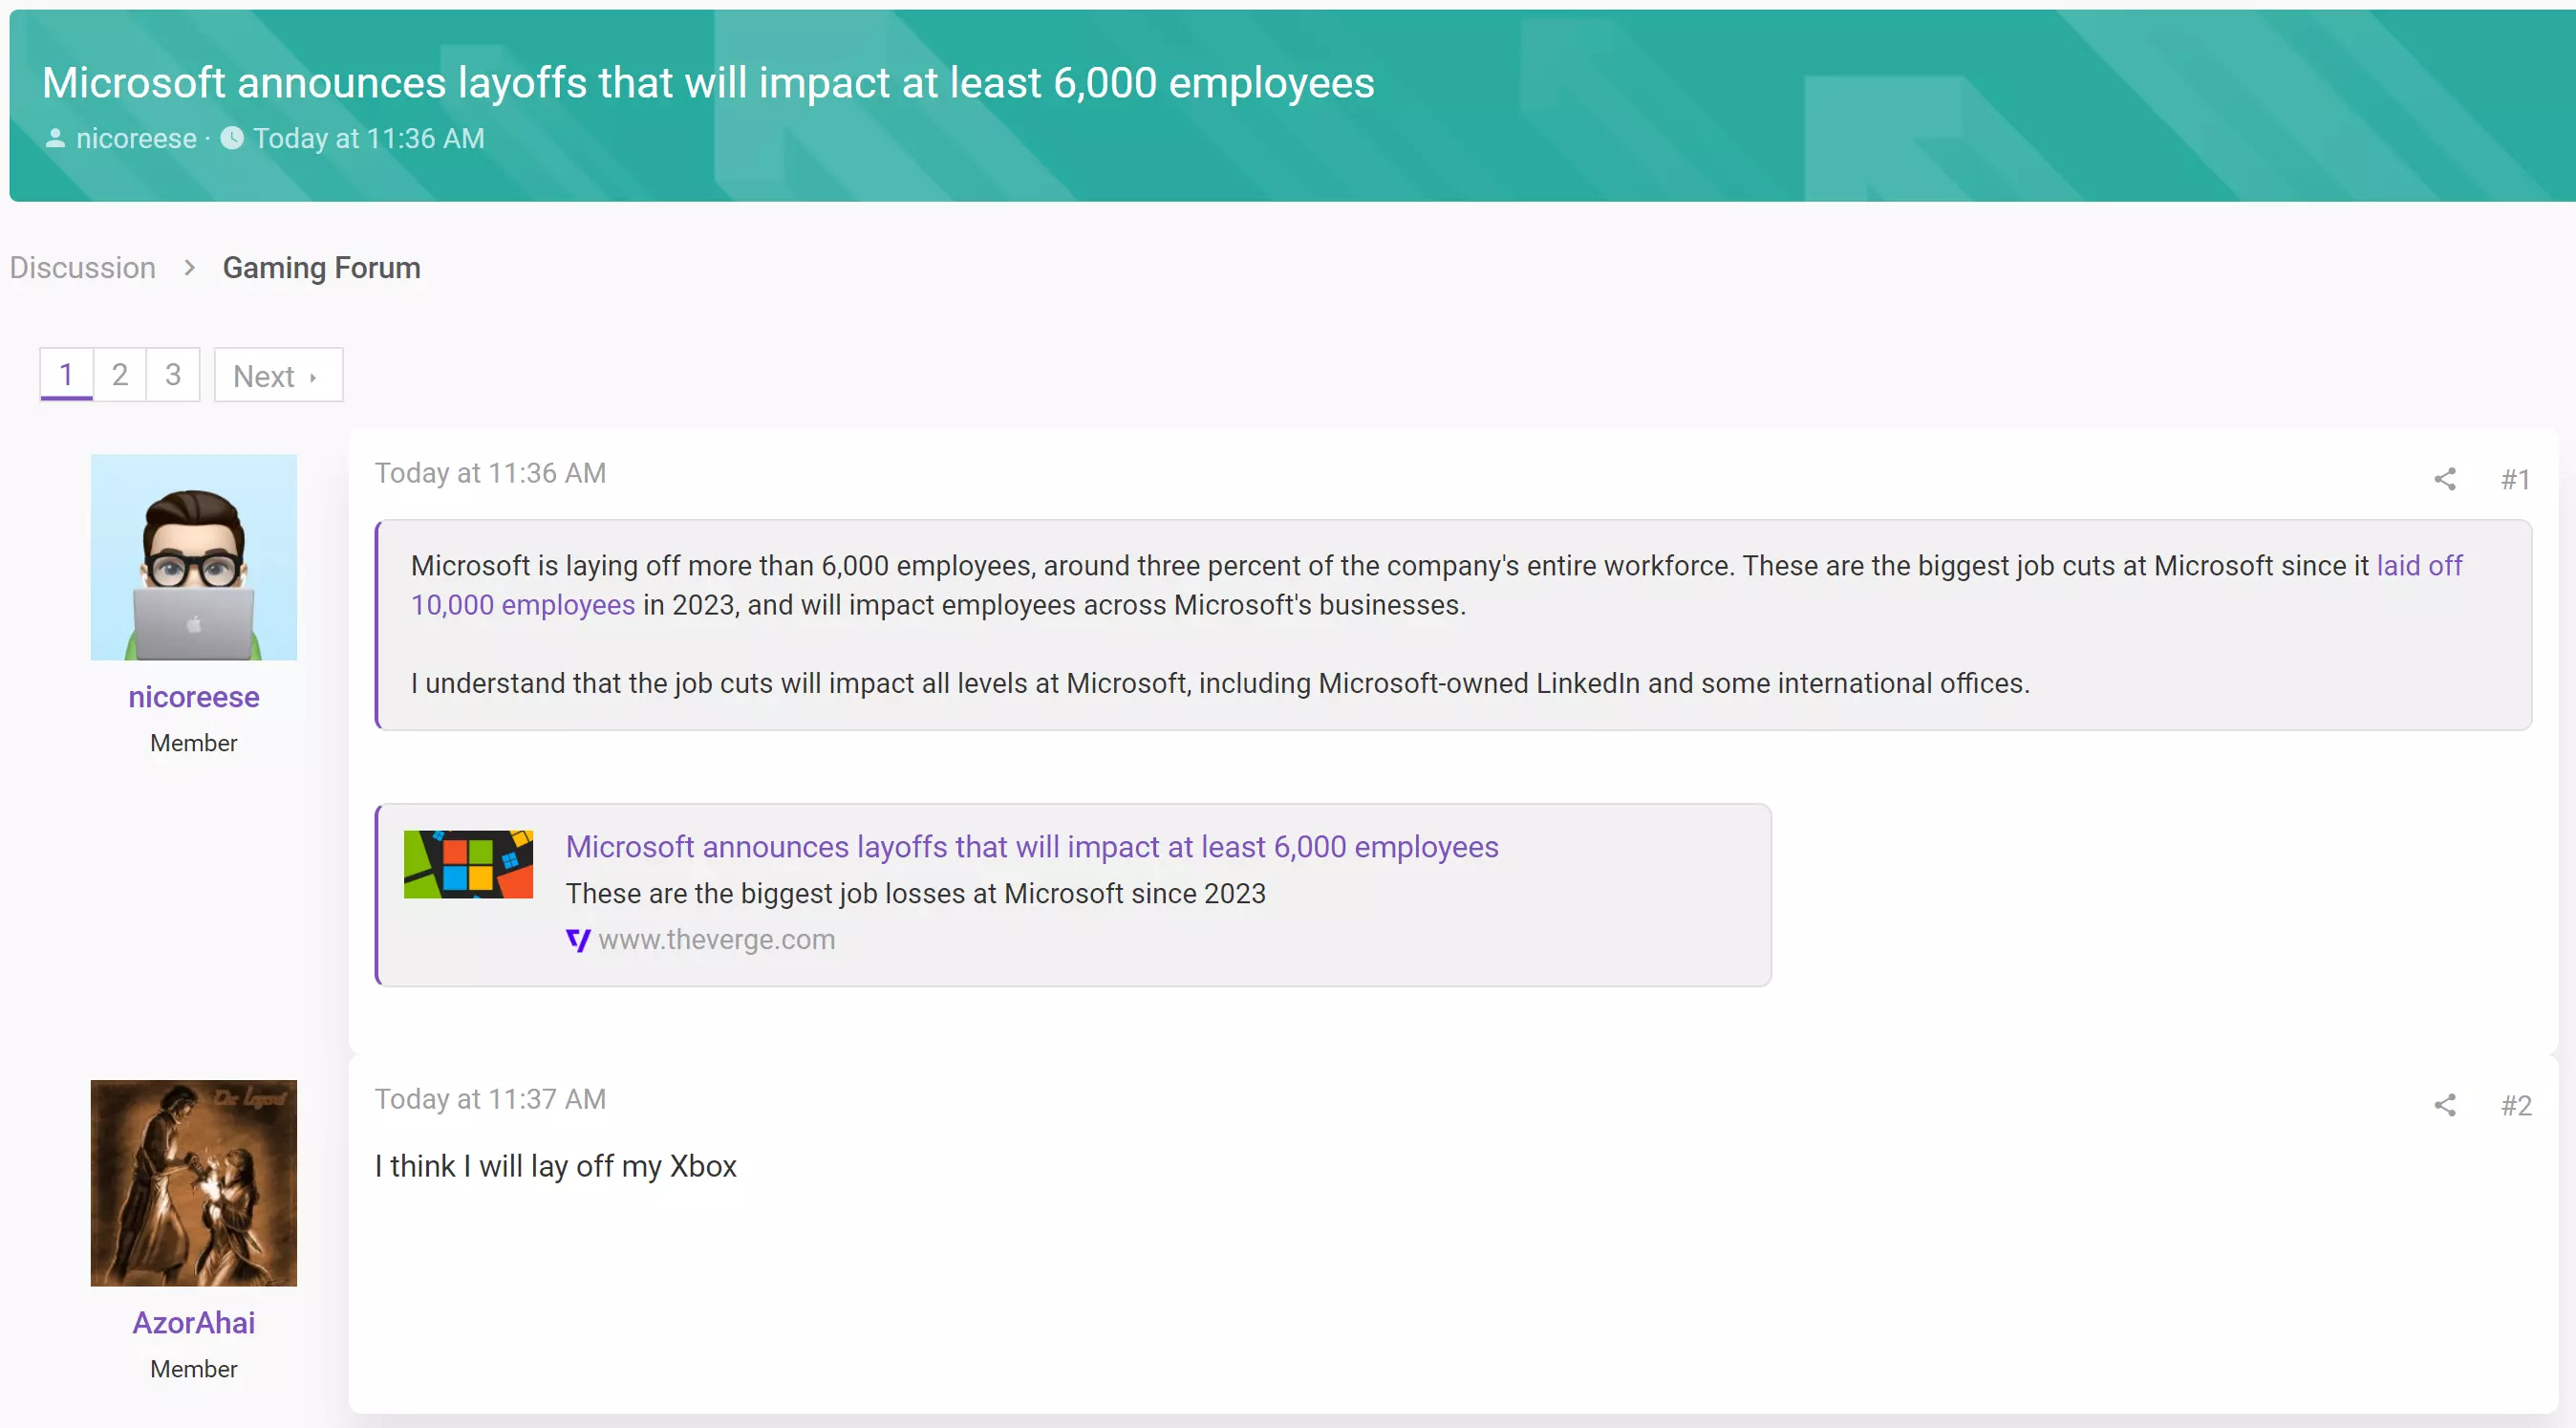
Task: Open the Microsoft logo thumbnail in link card
Action: tap(468, 864)
